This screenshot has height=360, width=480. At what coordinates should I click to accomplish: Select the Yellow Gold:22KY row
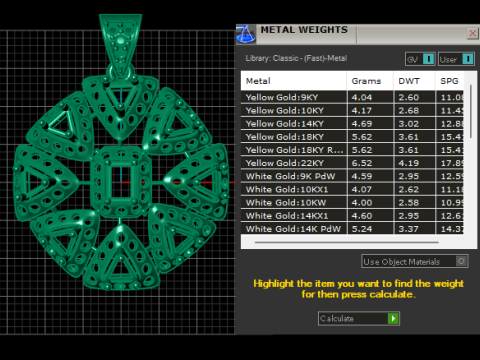pyautogui.click(x=352, y=163)
